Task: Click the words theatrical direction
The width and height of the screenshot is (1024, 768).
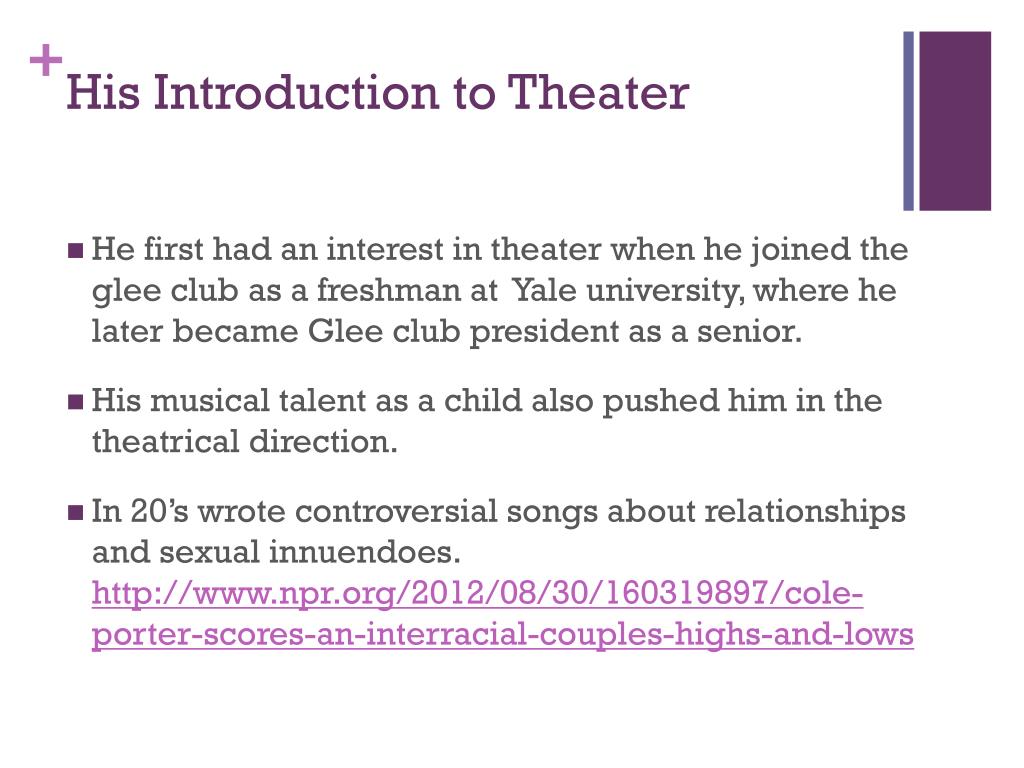Action: [x=244, y=441]
